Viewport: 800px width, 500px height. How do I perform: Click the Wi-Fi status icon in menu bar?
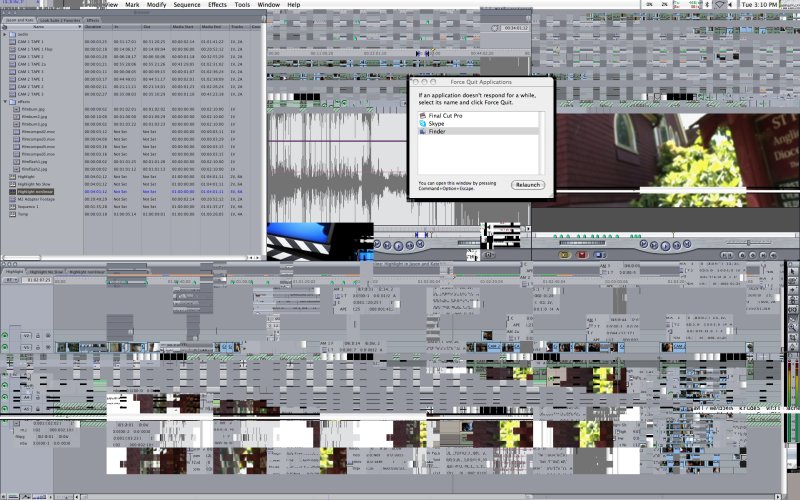pos(719,5)
